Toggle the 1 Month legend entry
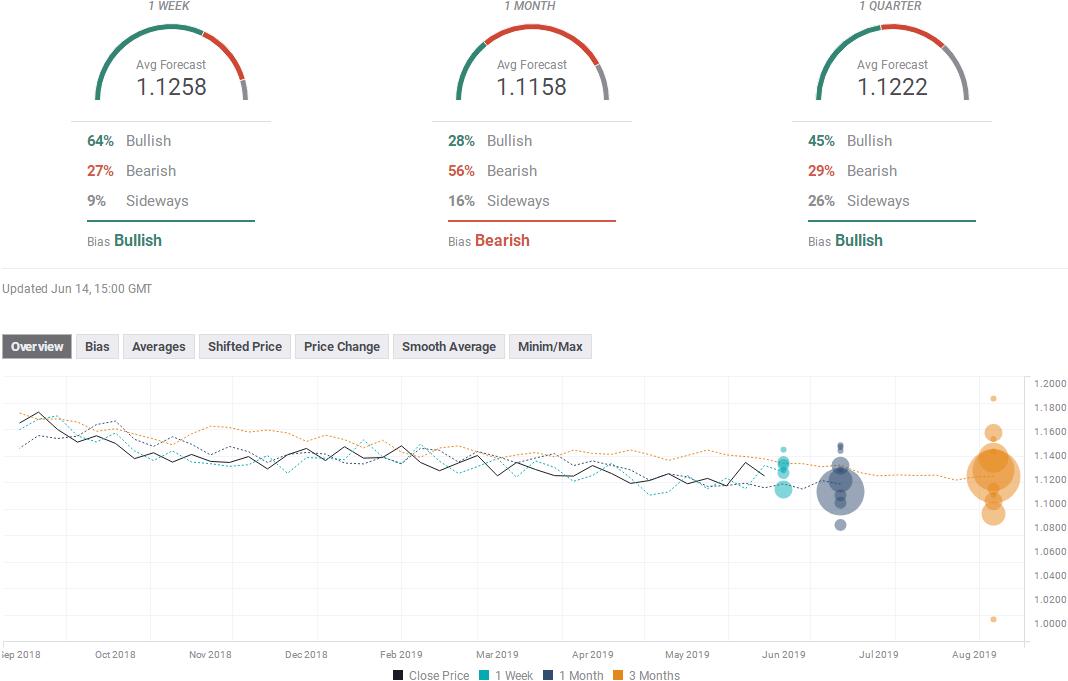Viewport: 1068px width, 681px height. point(576,675)
